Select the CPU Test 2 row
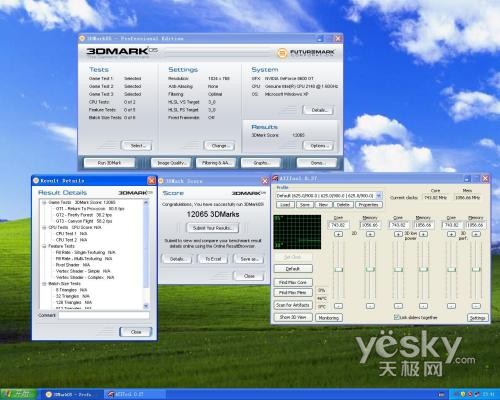The width and height of the screenshot is (500, 400). [x=71, y=240]
